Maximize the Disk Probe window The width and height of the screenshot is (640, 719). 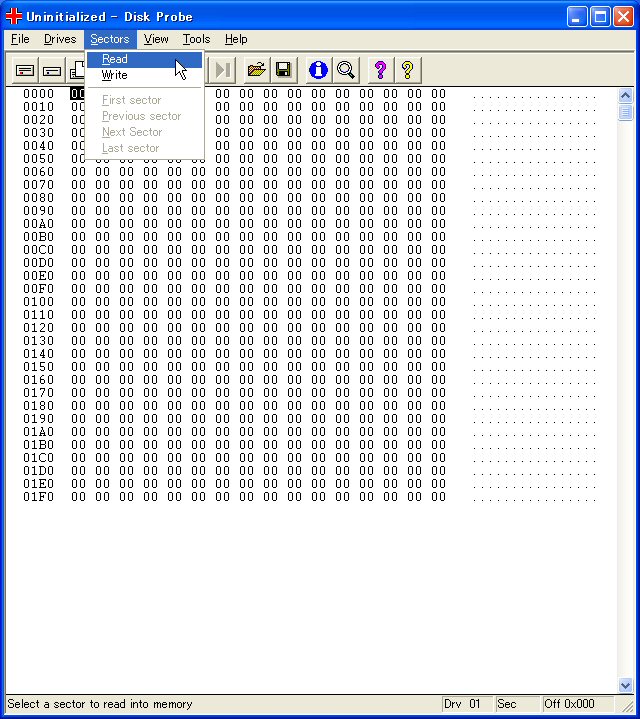(600, 17)
